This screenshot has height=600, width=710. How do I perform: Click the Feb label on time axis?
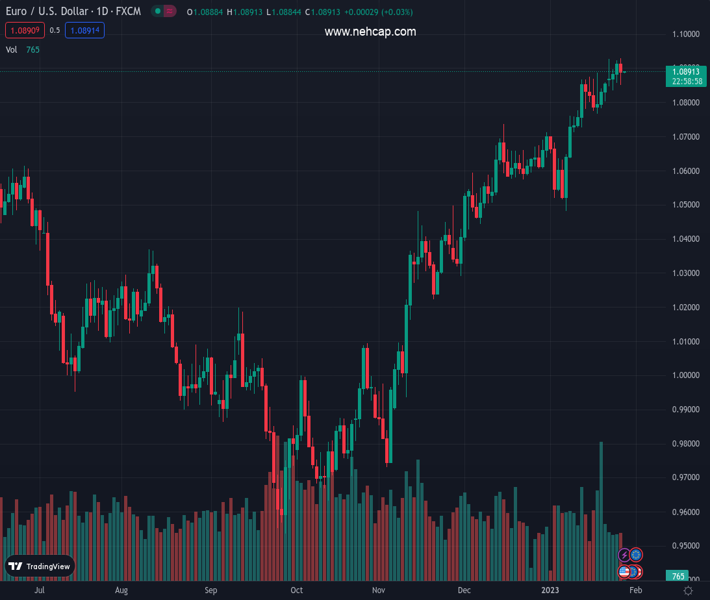635,591
